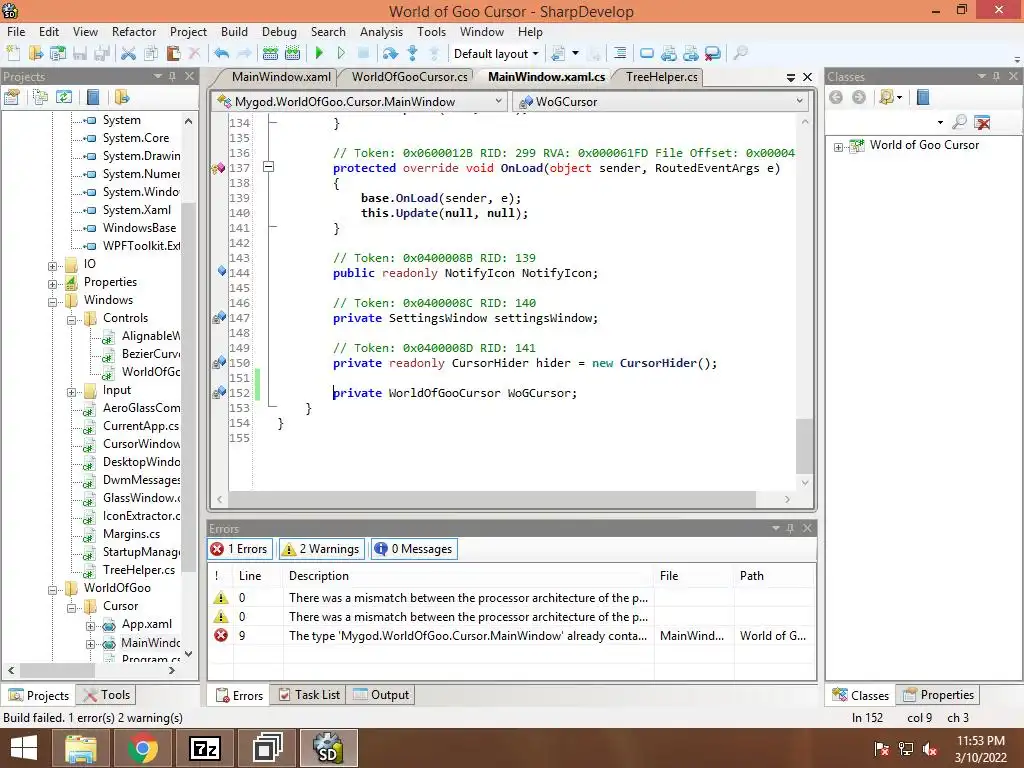
Task: Click Run Without Debugger outline play icon
Action: click(341, 54)
